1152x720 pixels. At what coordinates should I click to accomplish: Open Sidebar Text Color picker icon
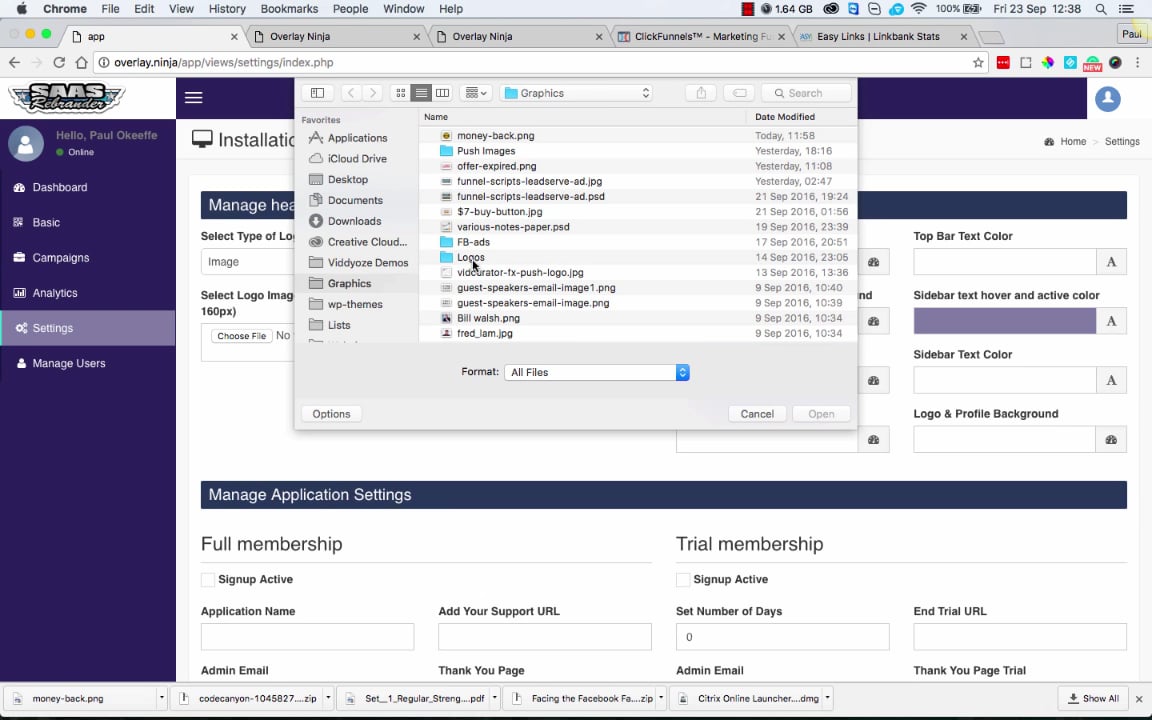tap(1111, 381)
